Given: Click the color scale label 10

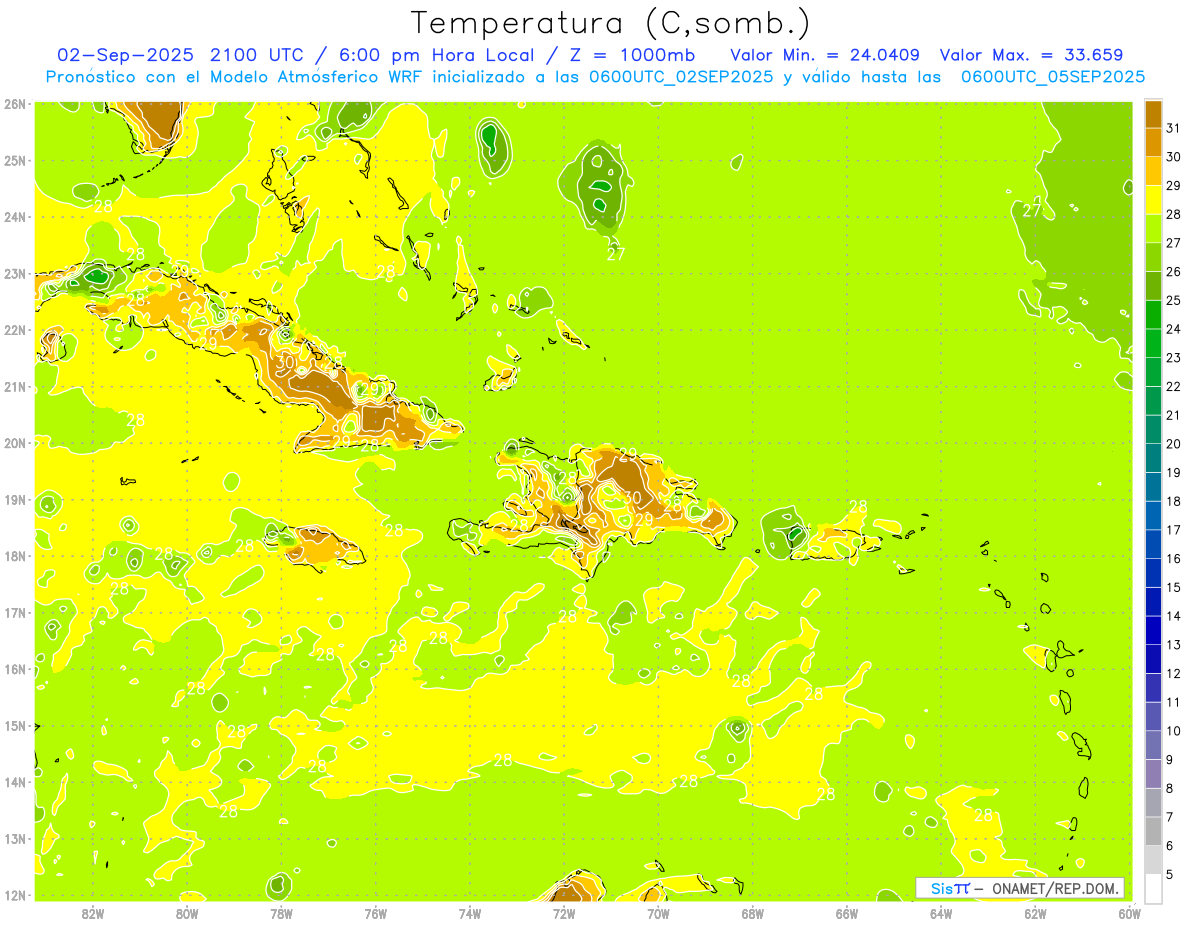Looking at the screenshot, I should click(1174, 731).
